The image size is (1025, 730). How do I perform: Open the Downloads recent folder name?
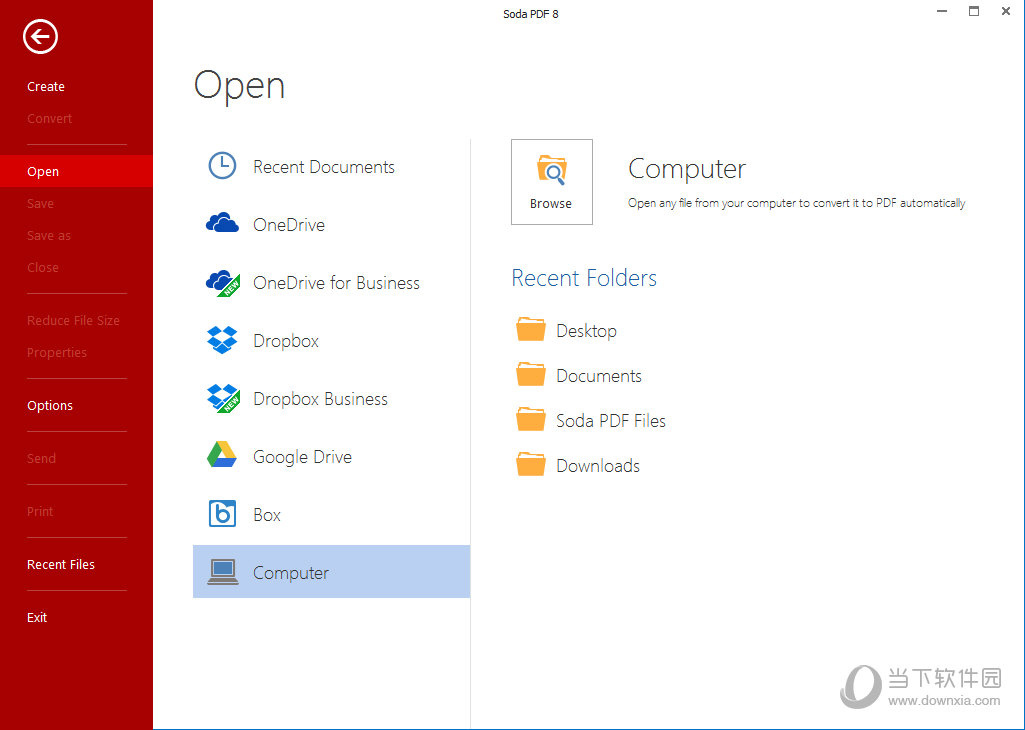click(597, 466)
